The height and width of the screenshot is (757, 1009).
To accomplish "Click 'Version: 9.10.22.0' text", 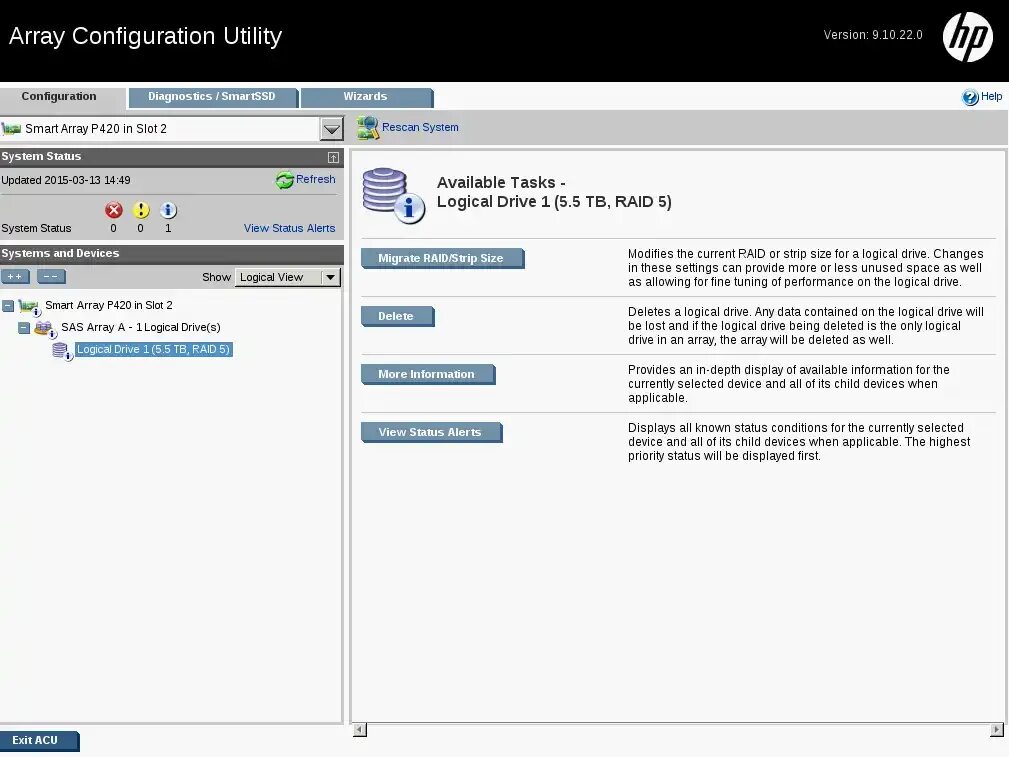I will pos(873,35).
